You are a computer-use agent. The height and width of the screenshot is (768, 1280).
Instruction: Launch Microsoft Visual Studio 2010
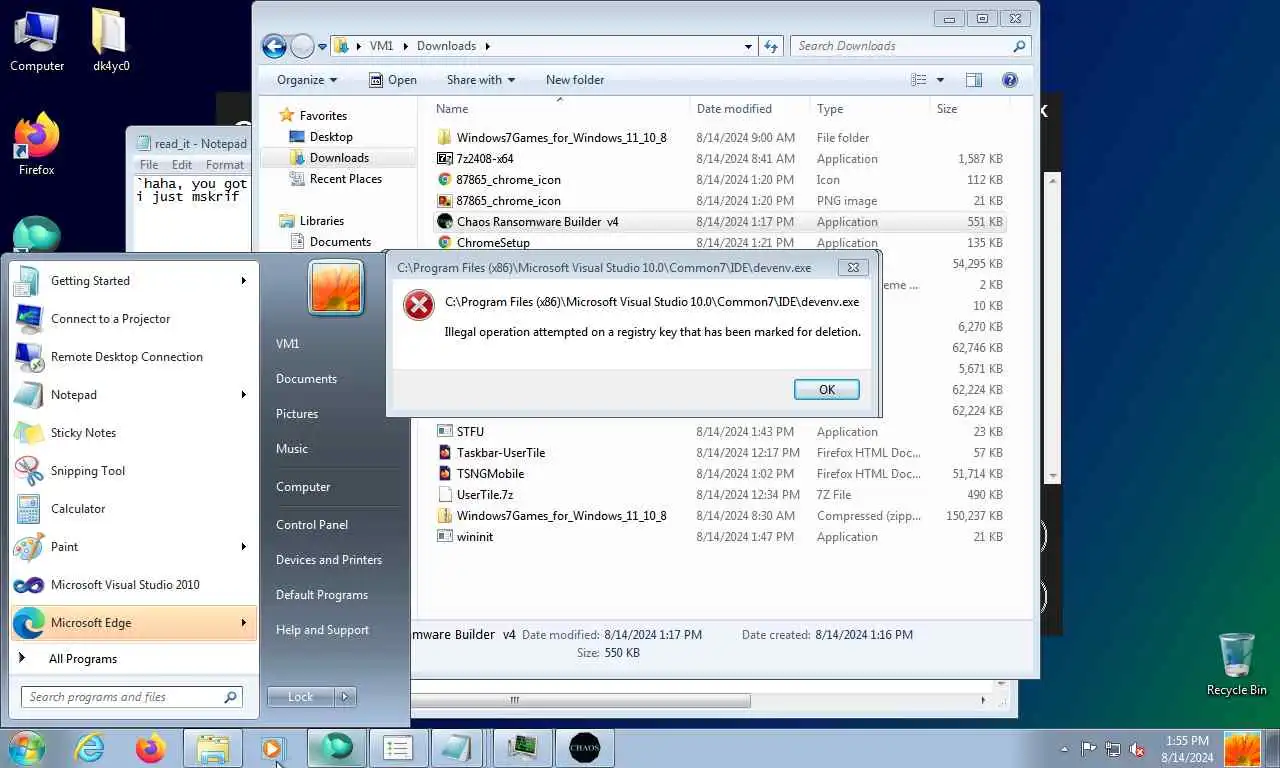(134, 585)
